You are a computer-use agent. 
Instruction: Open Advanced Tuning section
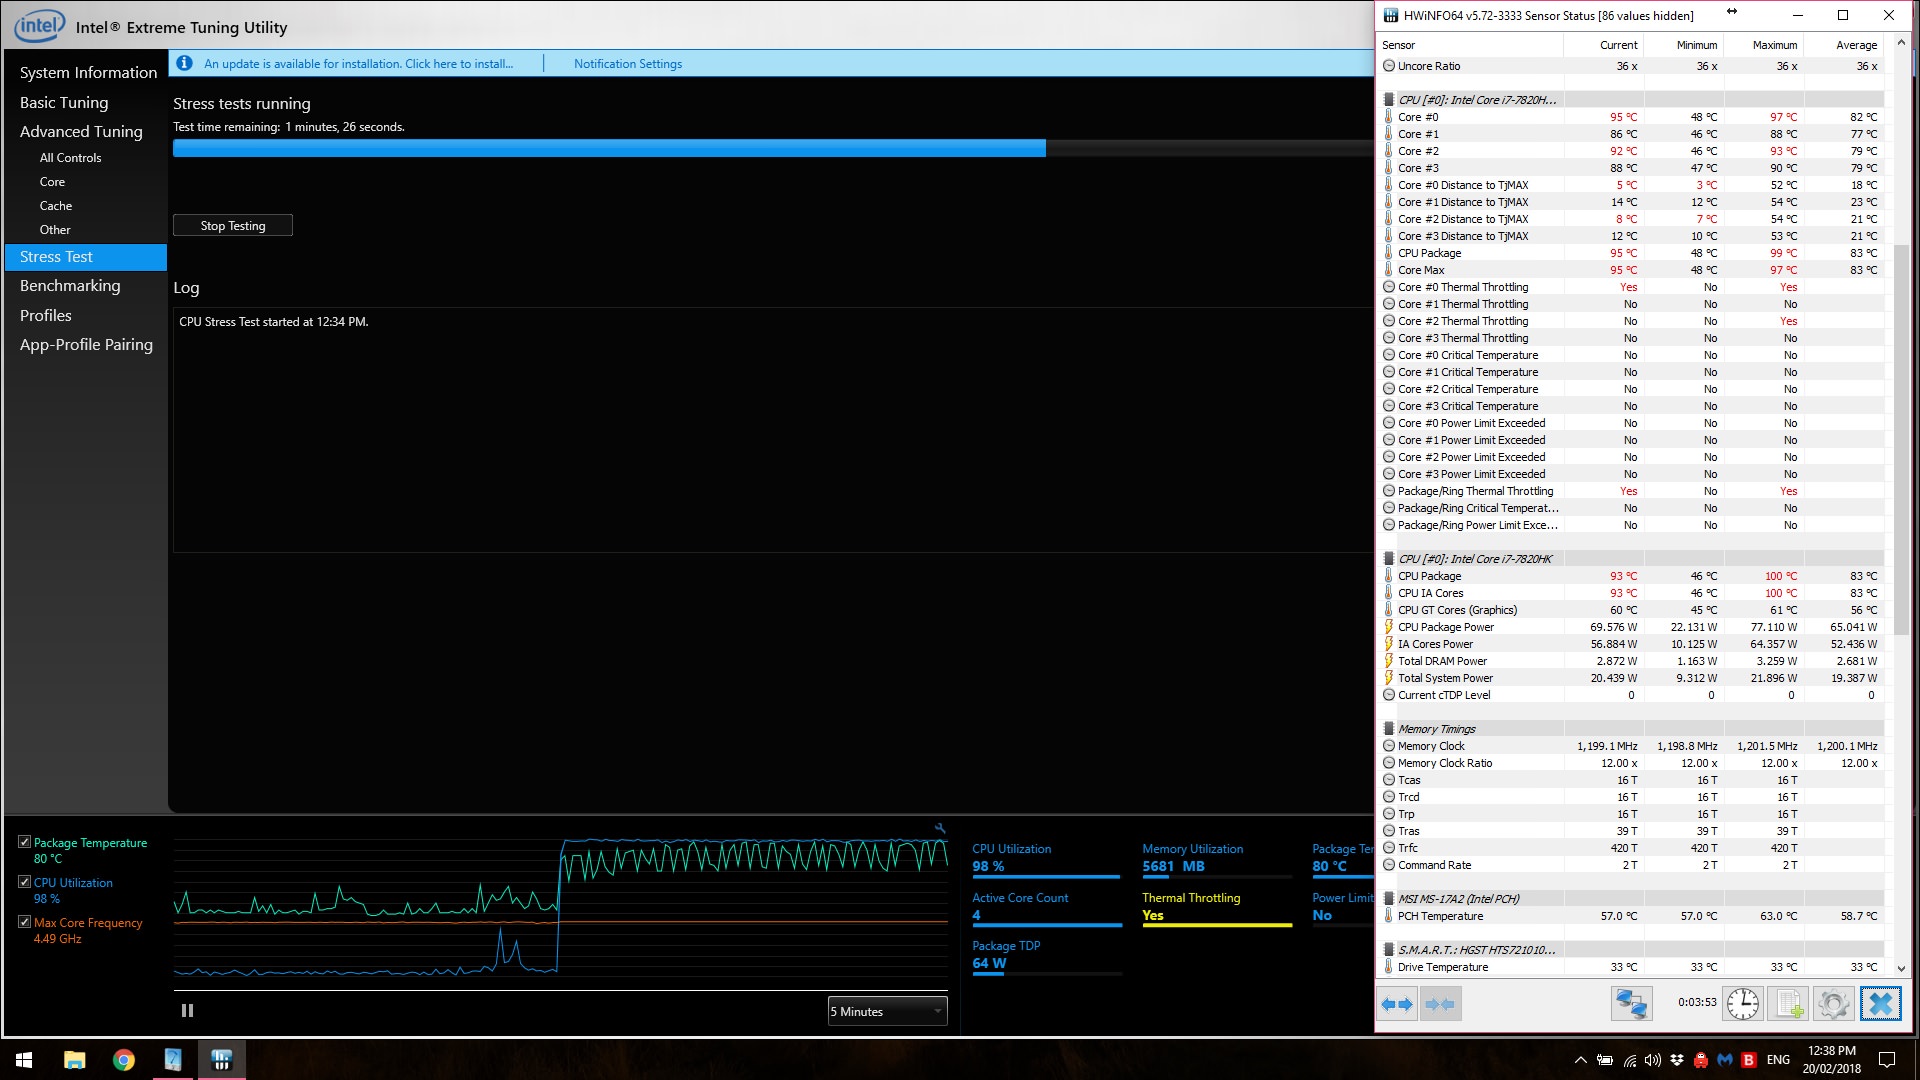tap(81, 131)
